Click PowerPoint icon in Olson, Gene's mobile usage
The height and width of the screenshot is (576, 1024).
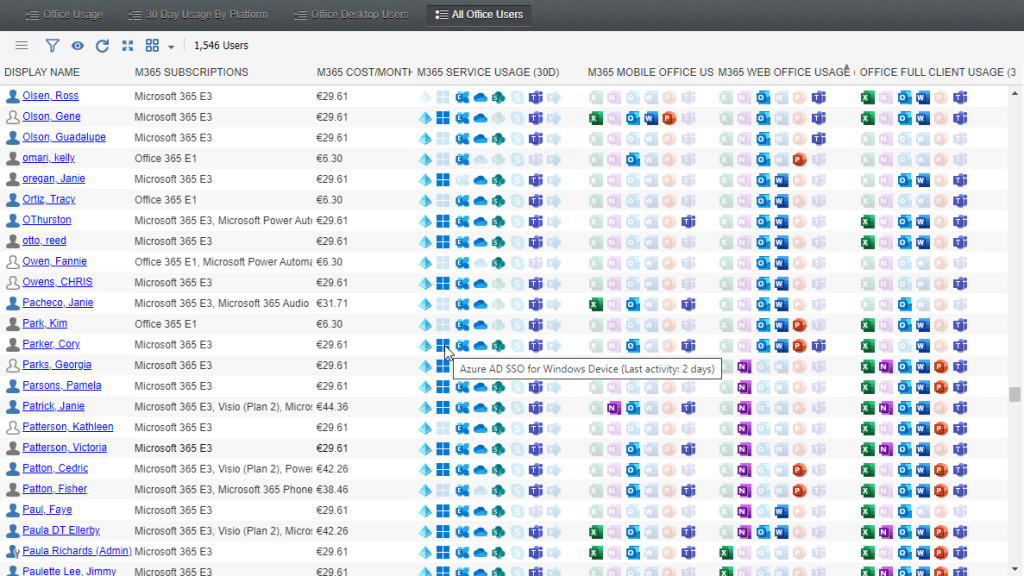[669, 118]
